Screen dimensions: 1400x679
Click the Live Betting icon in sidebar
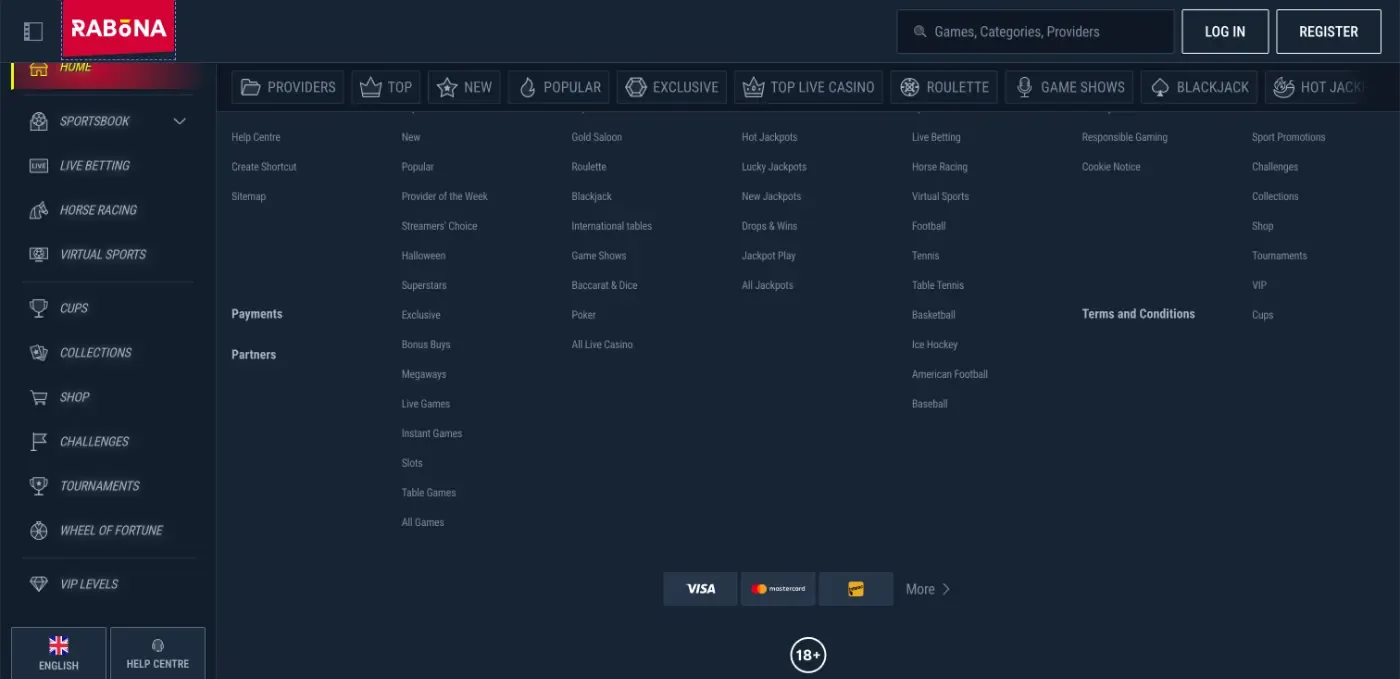click(x=39, y=166)
